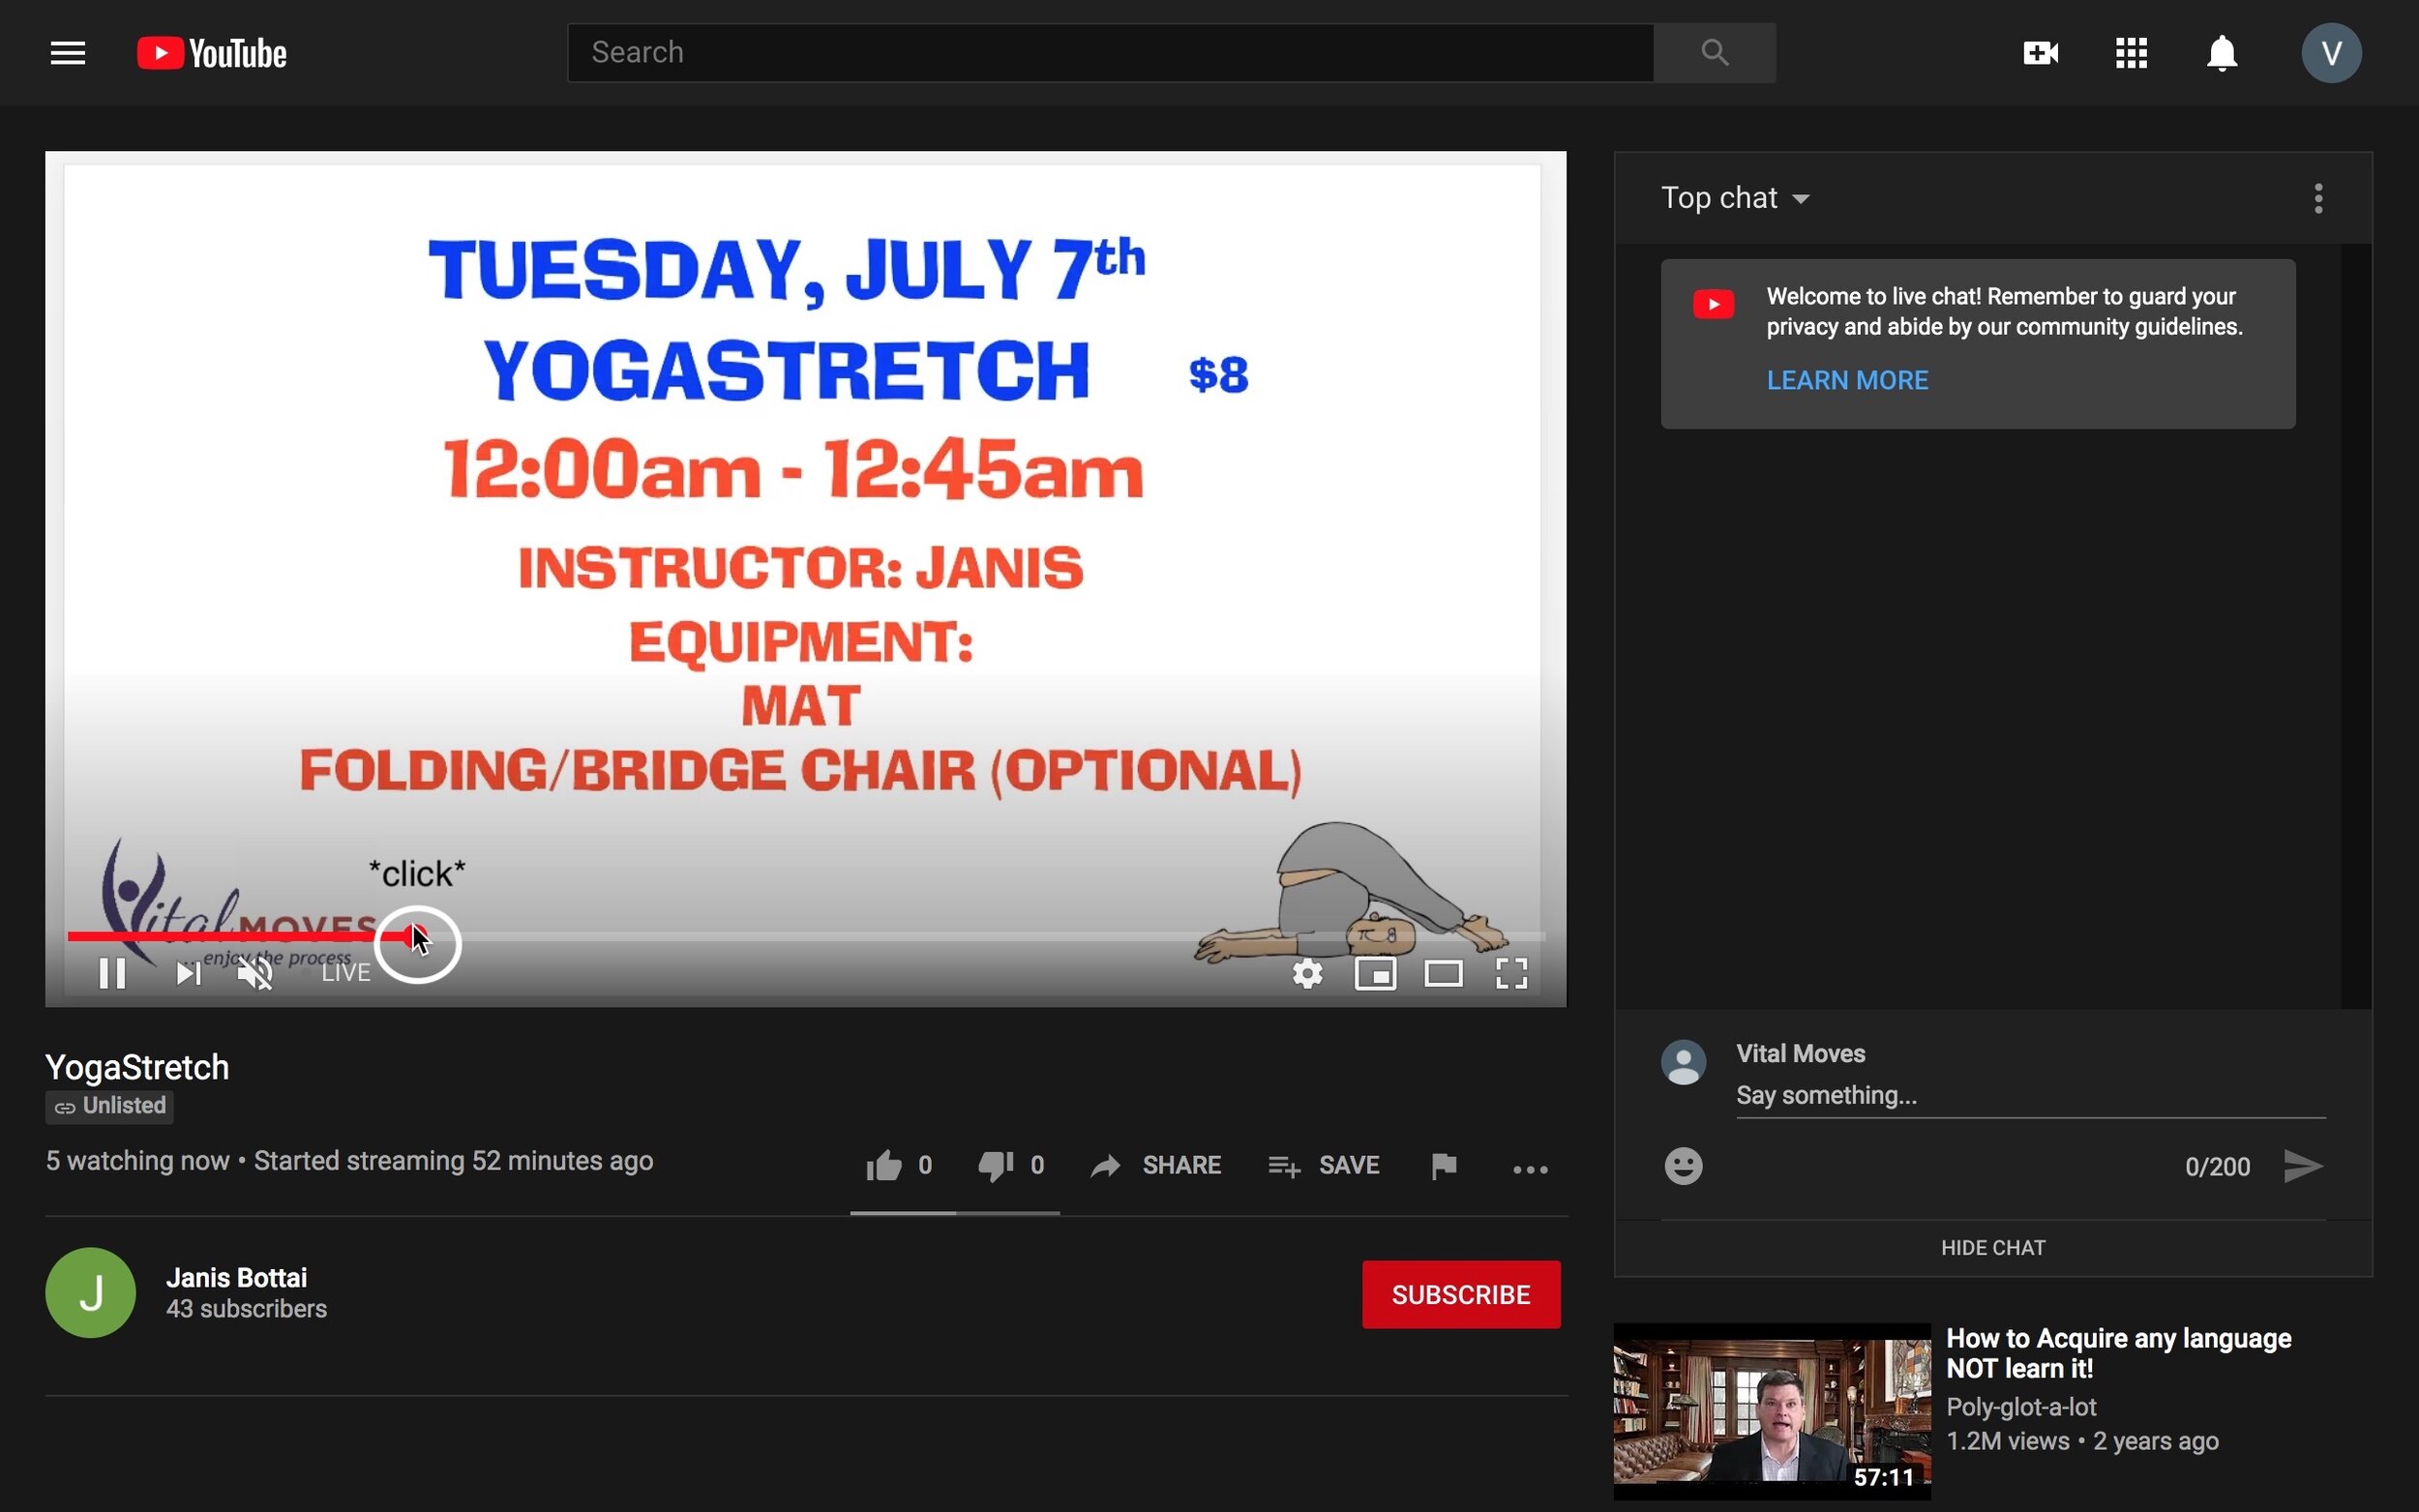Enable miniplayer mode

coord(1375,973)
